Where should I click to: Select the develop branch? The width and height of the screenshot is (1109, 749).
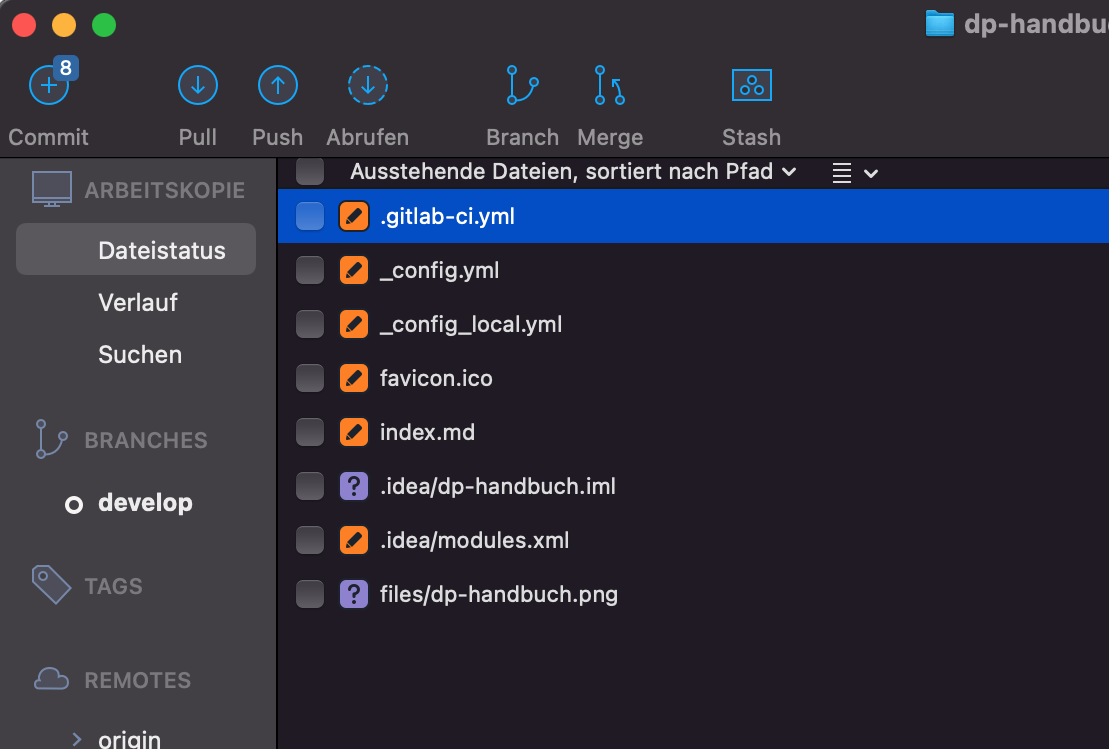145,503
